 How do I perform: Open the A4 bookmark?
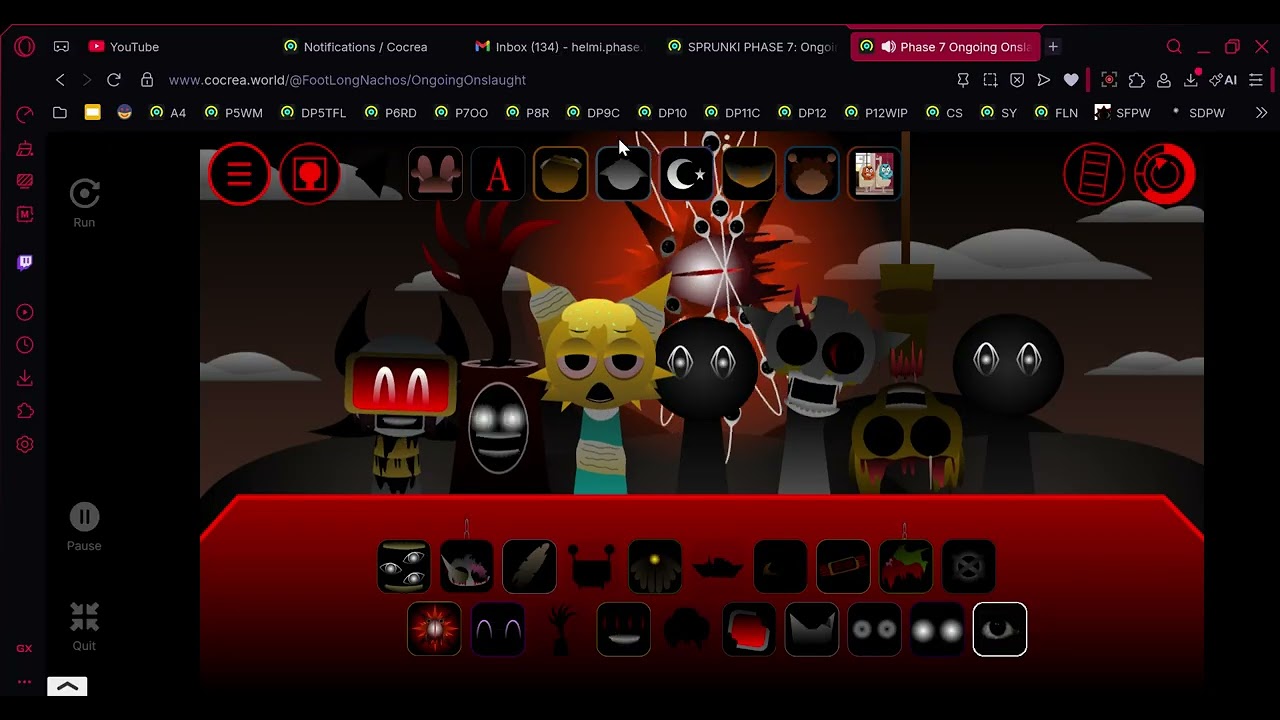[x=167, y=113]
